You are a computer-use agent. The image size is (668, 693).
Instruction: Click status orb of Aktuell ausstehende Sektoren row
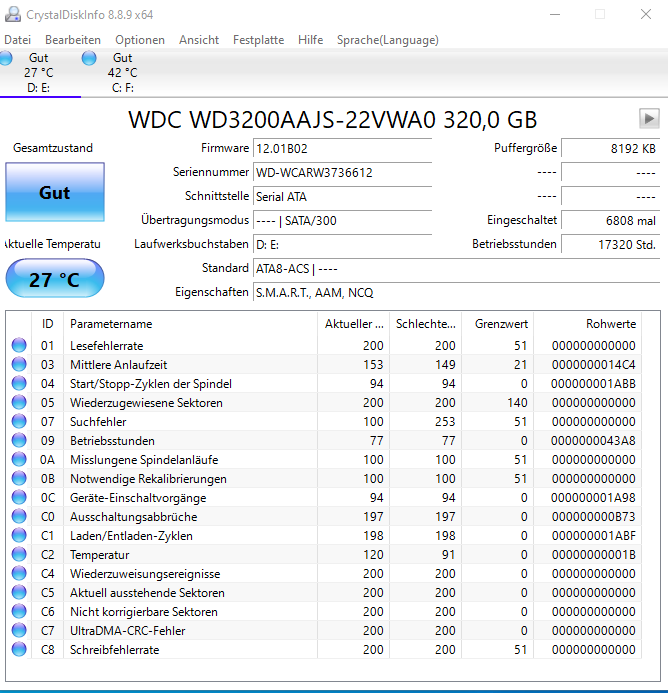pos(19,592)
